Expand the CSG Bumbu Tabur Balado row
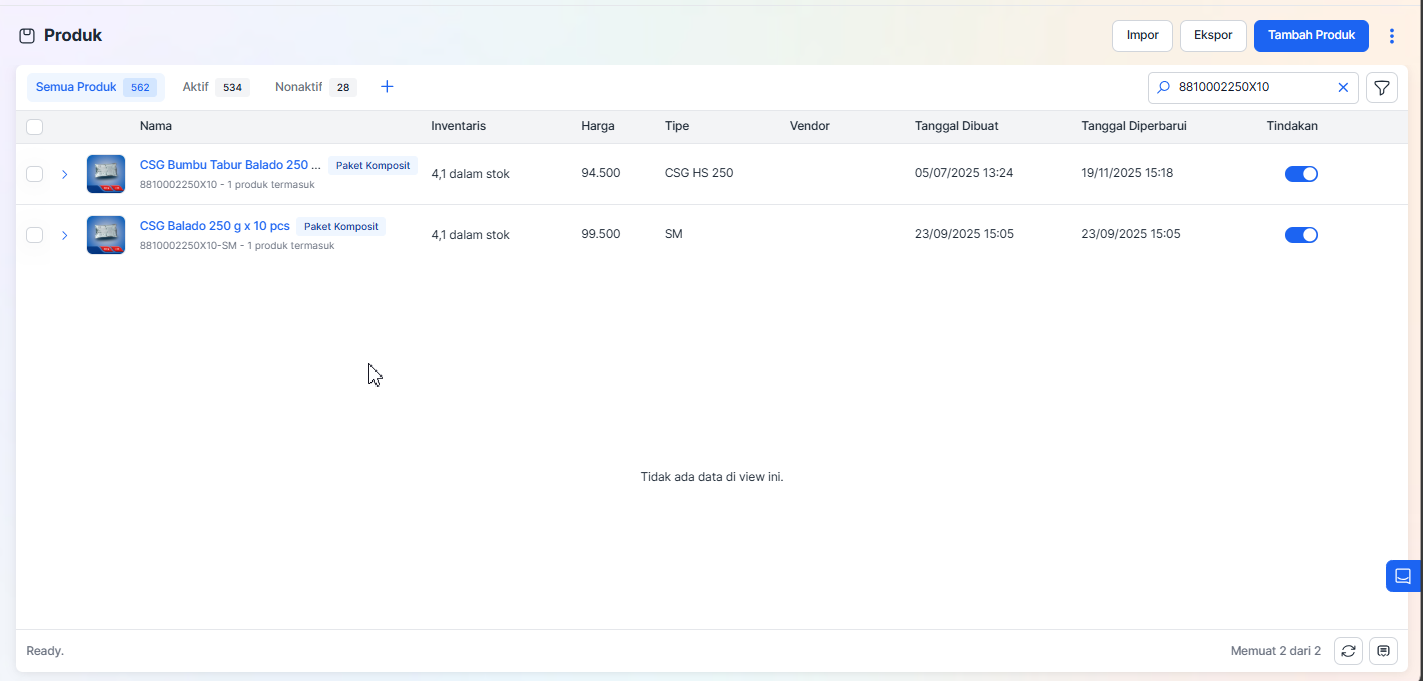Screen dimensions: 1423x681 [x=64, y=174]
